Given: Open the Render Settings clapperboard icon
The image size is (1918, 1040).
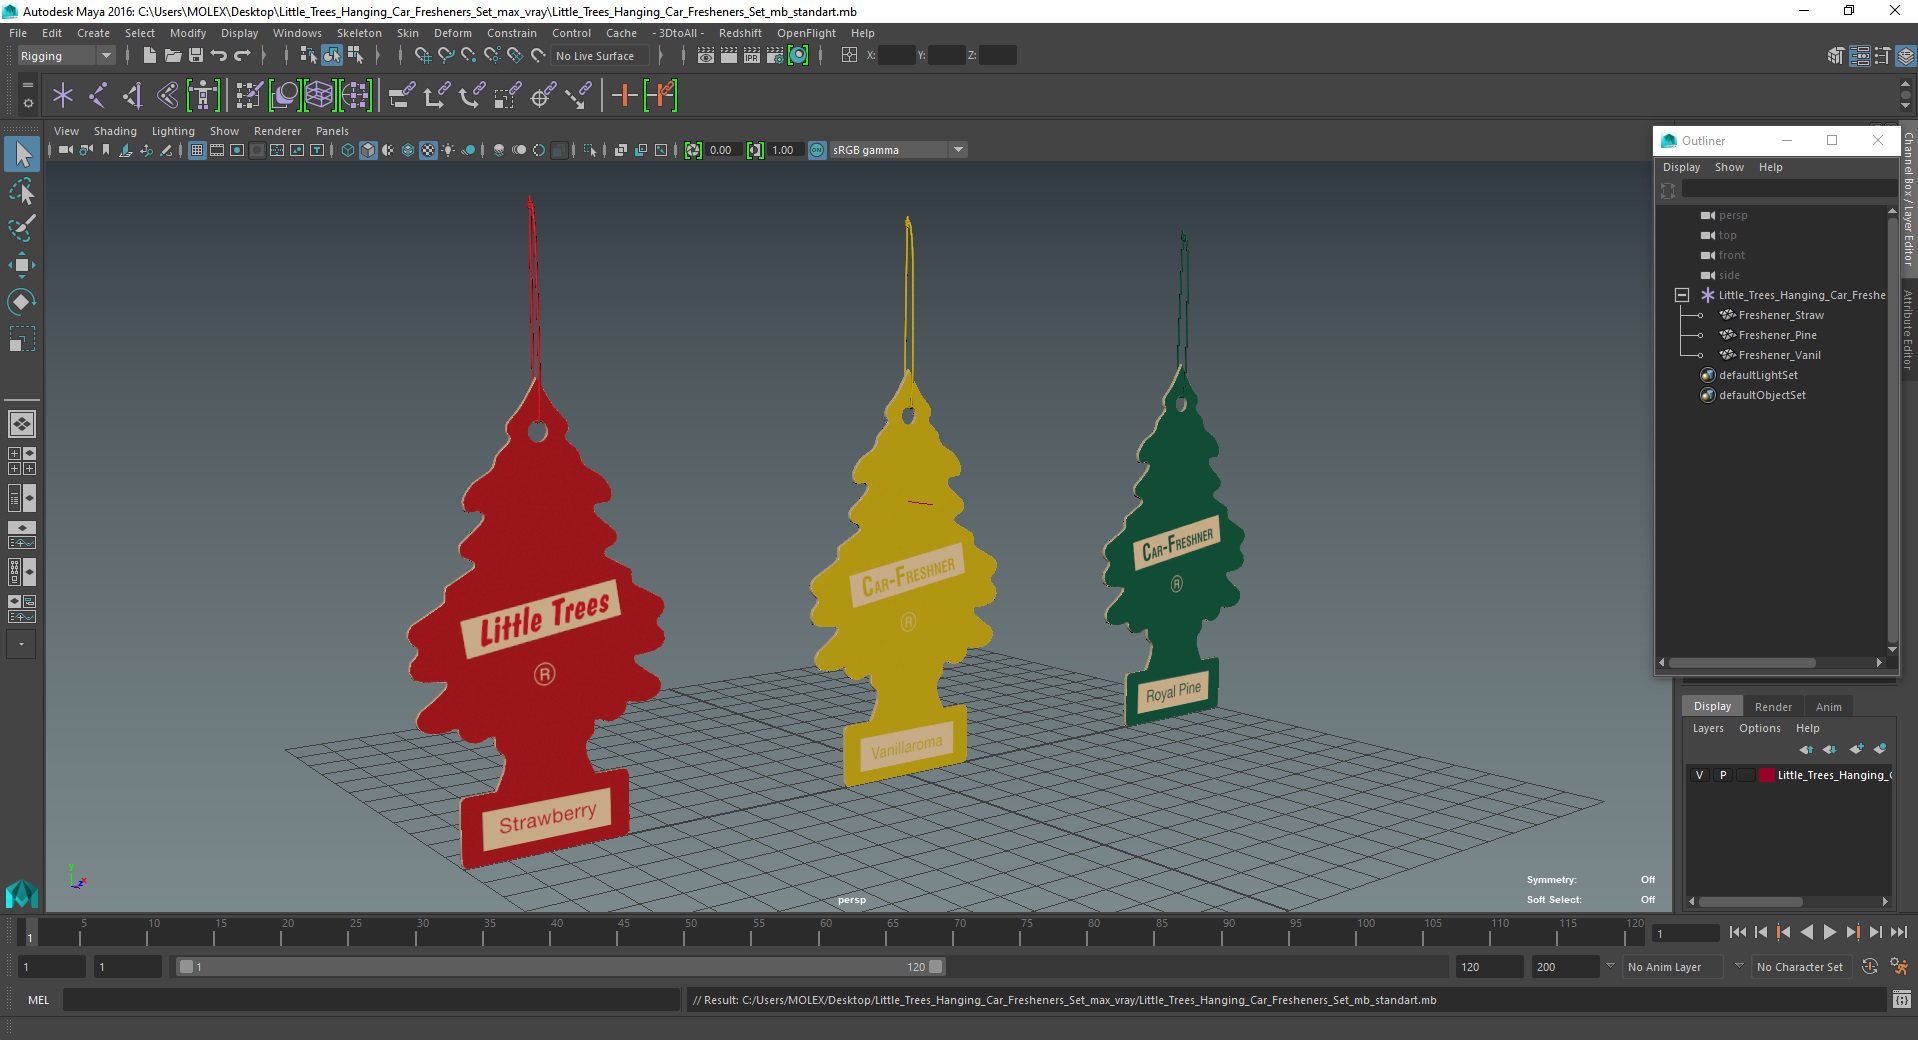Looking at the screenshot, I should click(x=775, y=56).
